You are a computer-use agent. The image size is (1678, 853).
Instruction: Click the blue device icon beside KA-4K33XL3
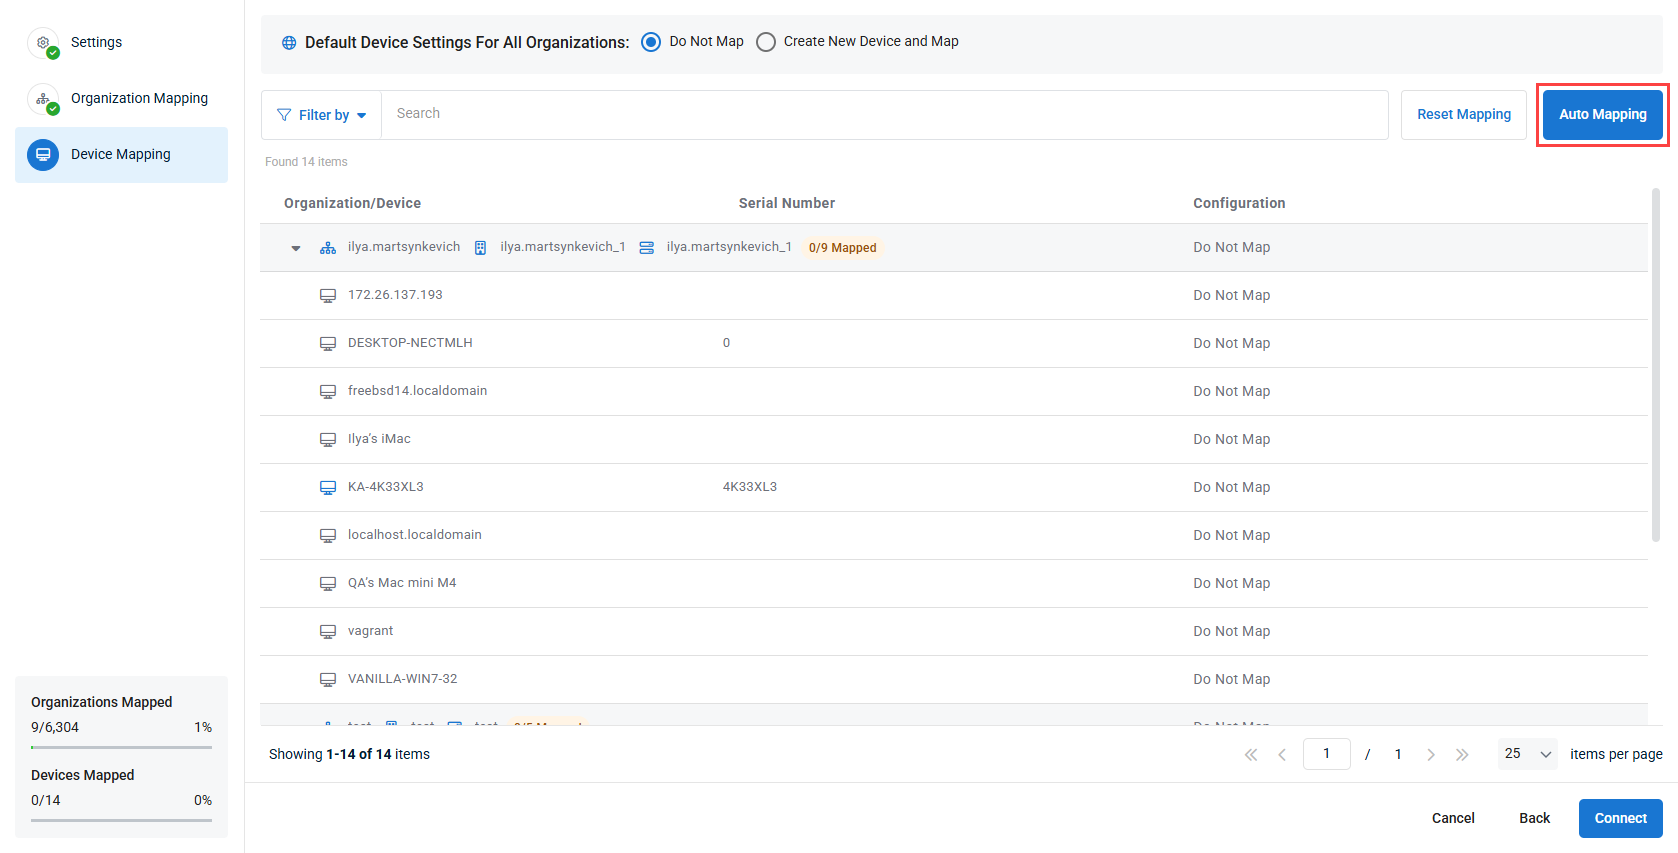tap(327, 487)
